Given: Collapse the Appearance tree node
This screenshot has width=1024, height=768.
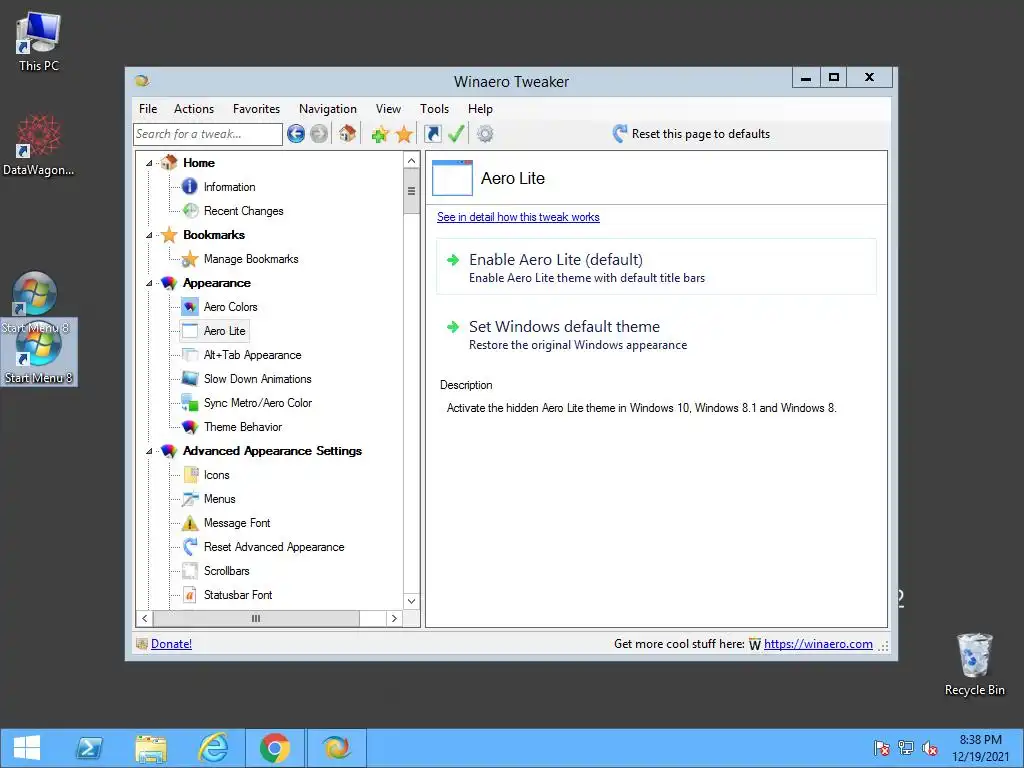Looking at the screenshot, I should [149, 283].
